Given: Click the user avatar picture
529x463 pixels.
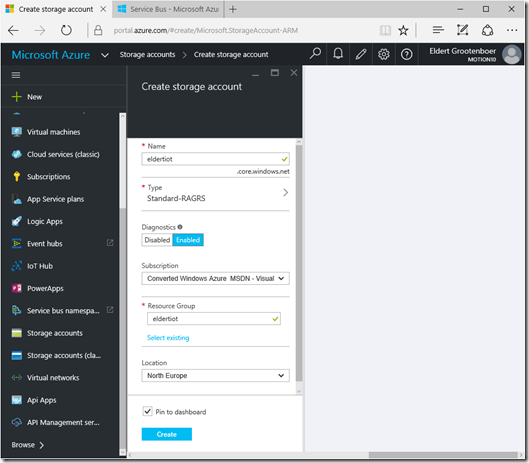Looking at the screenshot, I should pos(512,54).
